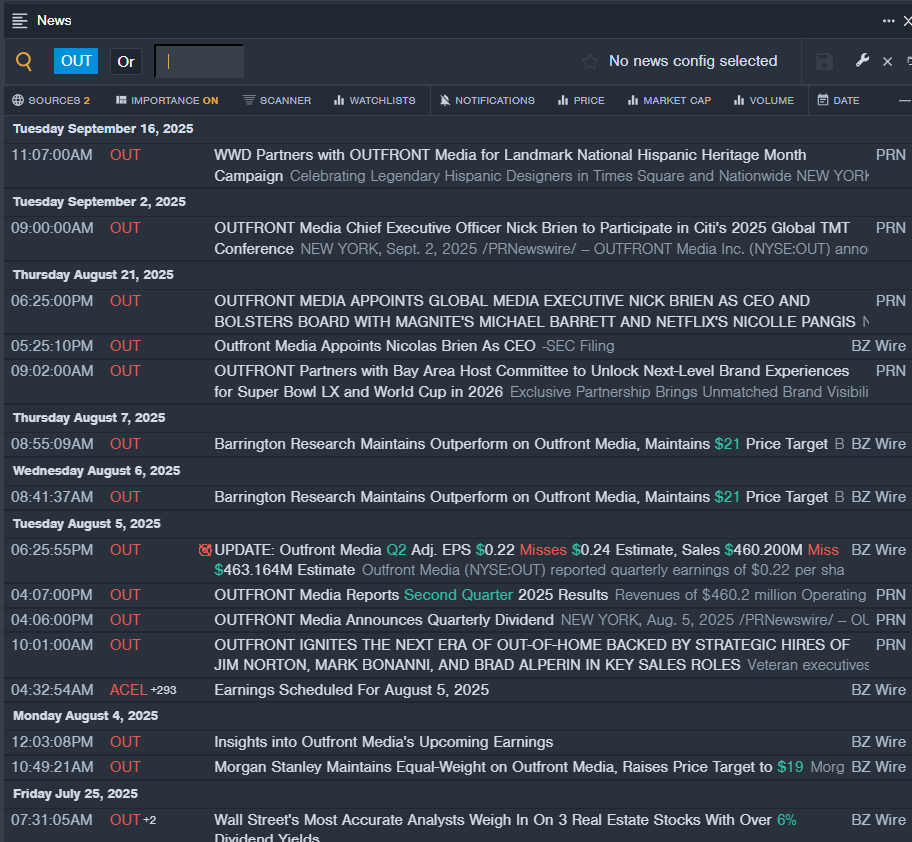Open the Watchlists filter menu
The height and width of the screenshot is (842, 912).
(375, 100)
